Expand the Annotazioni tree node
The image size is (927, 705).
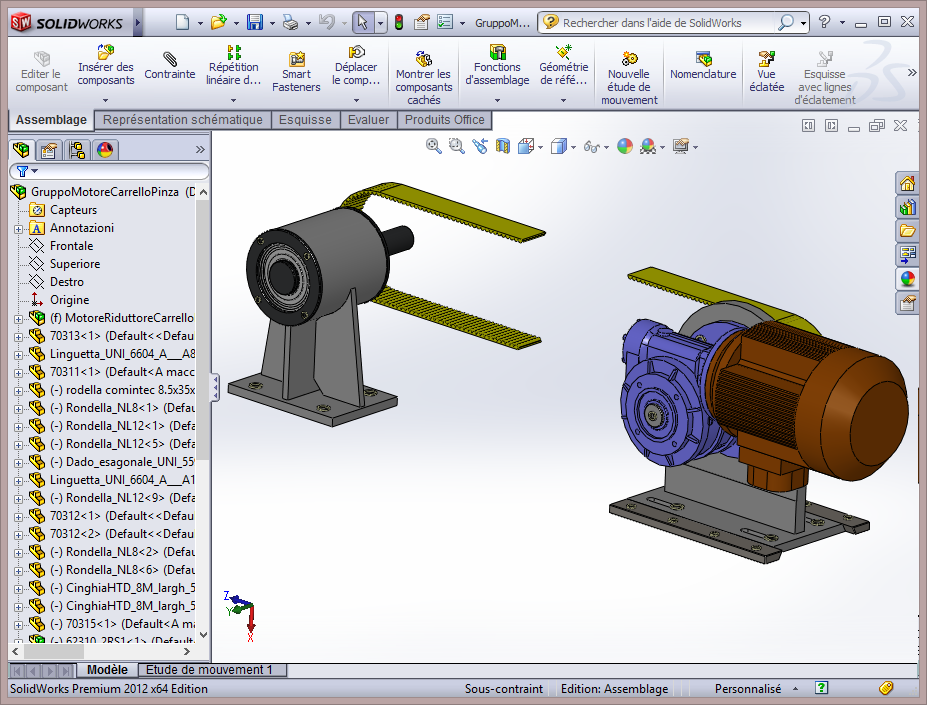click(x=18, y=228)
